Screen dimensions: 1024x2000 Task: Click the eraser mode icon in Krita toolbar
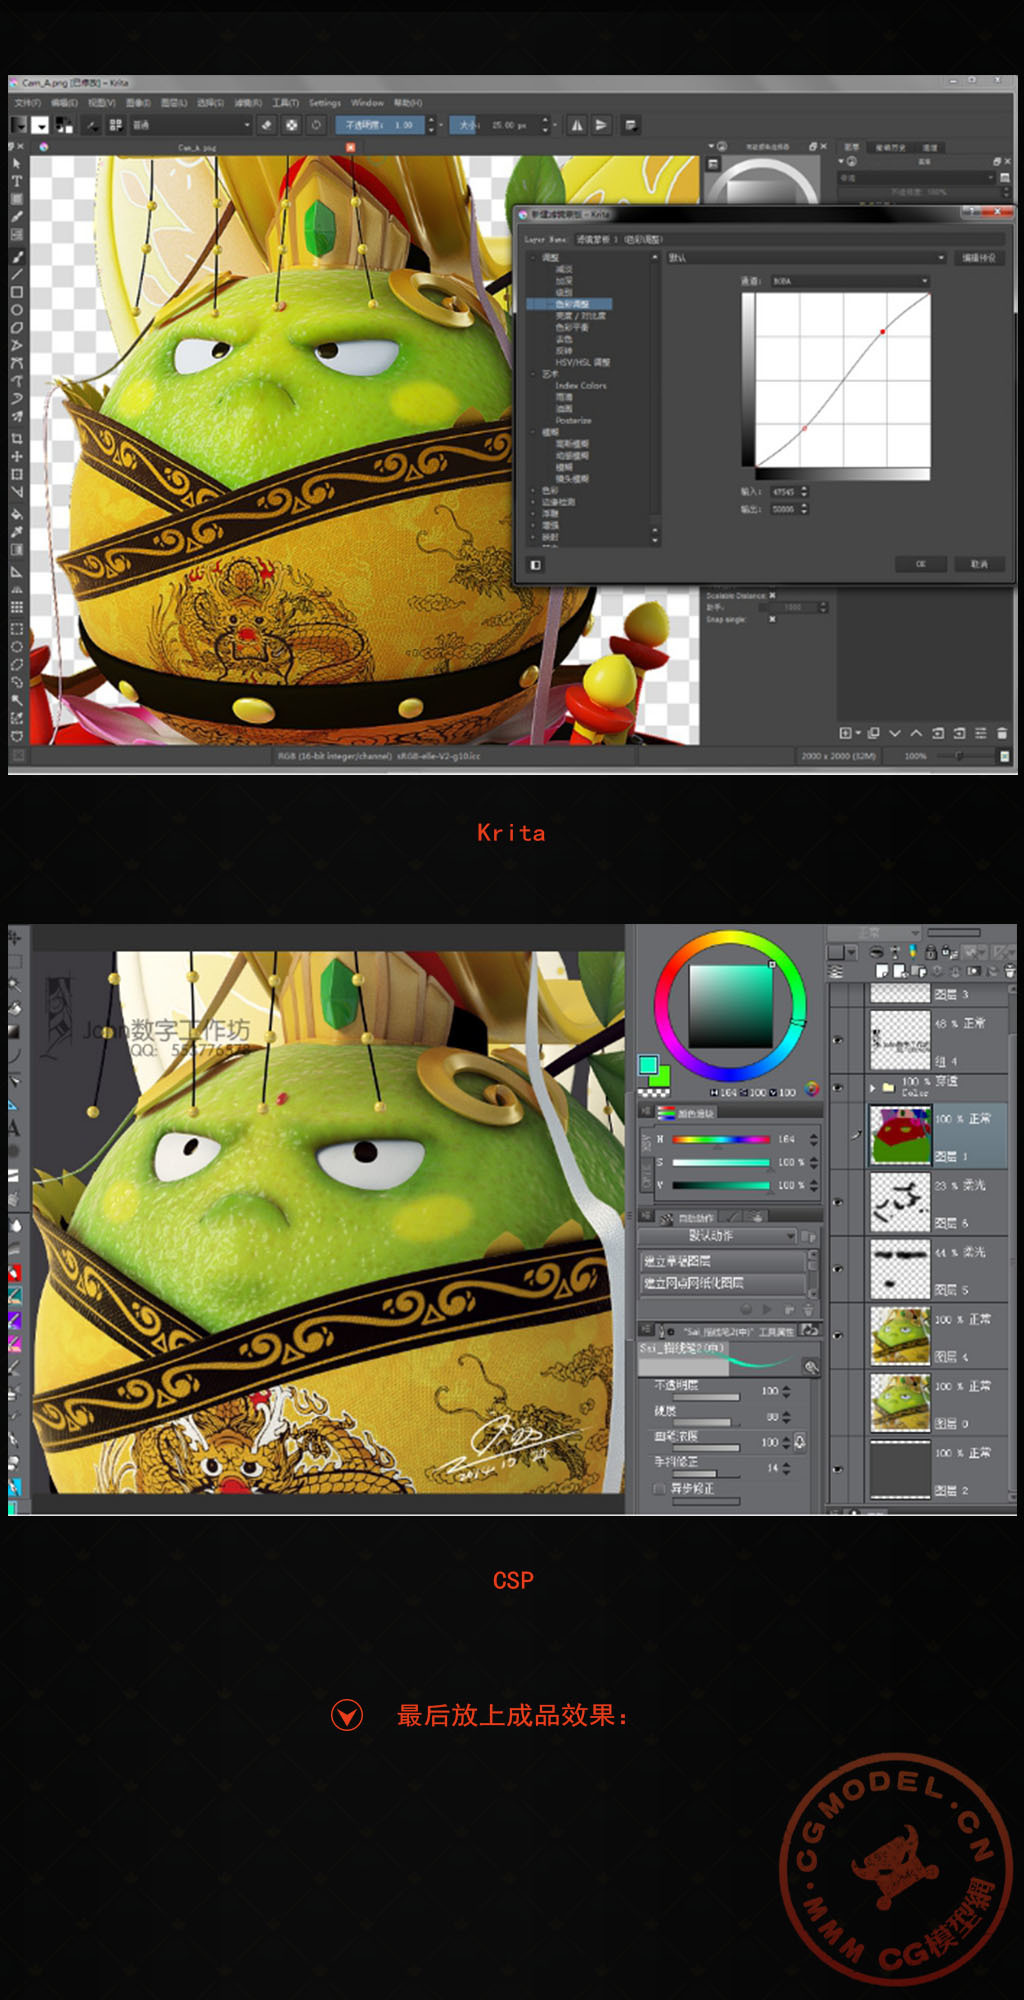267,125
